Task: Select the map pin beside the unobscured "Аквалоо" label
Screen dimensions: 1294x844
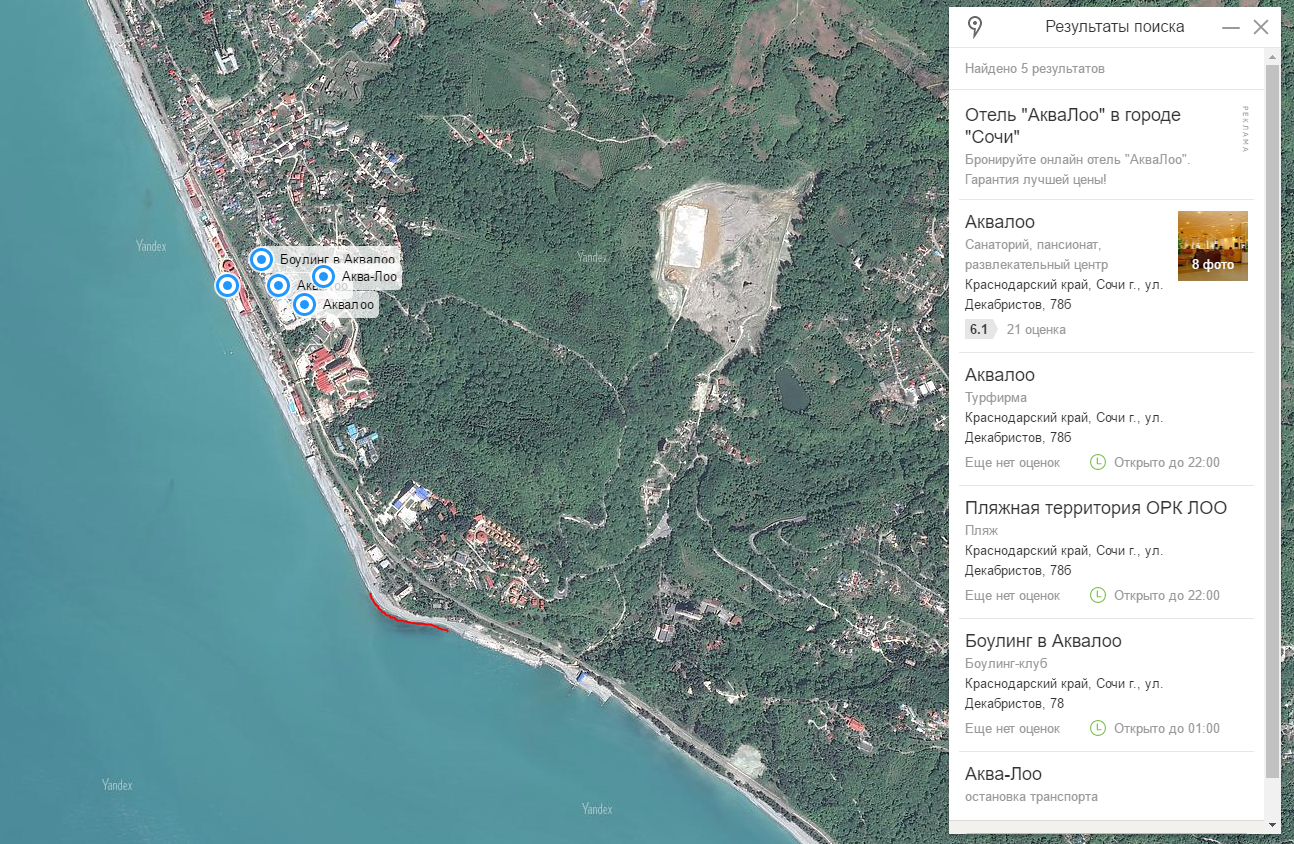Action: click(305, 305)
